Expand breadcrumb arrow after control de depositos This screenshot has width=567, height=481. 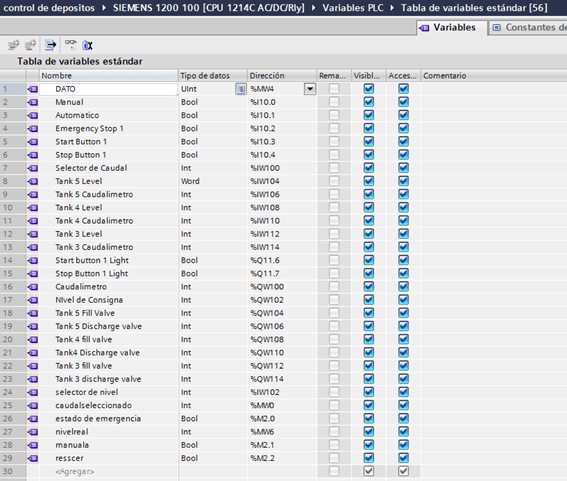(104, 8)
